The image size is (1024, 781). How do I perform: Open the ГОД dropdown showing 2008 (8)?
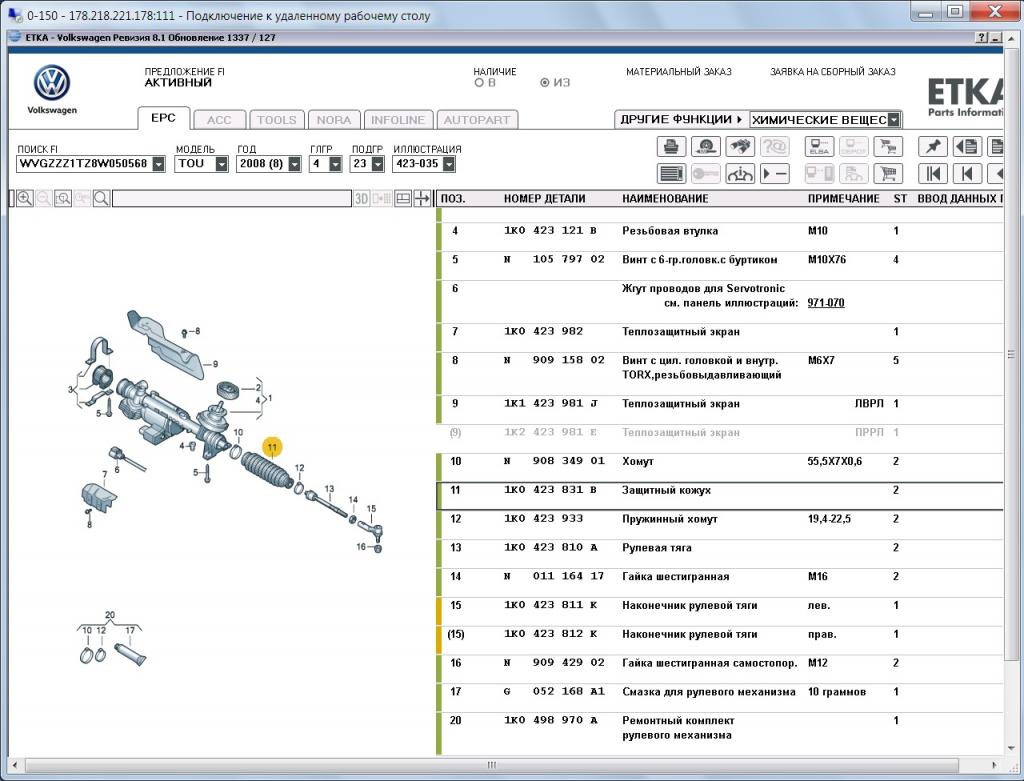click(x=295, y=164)
